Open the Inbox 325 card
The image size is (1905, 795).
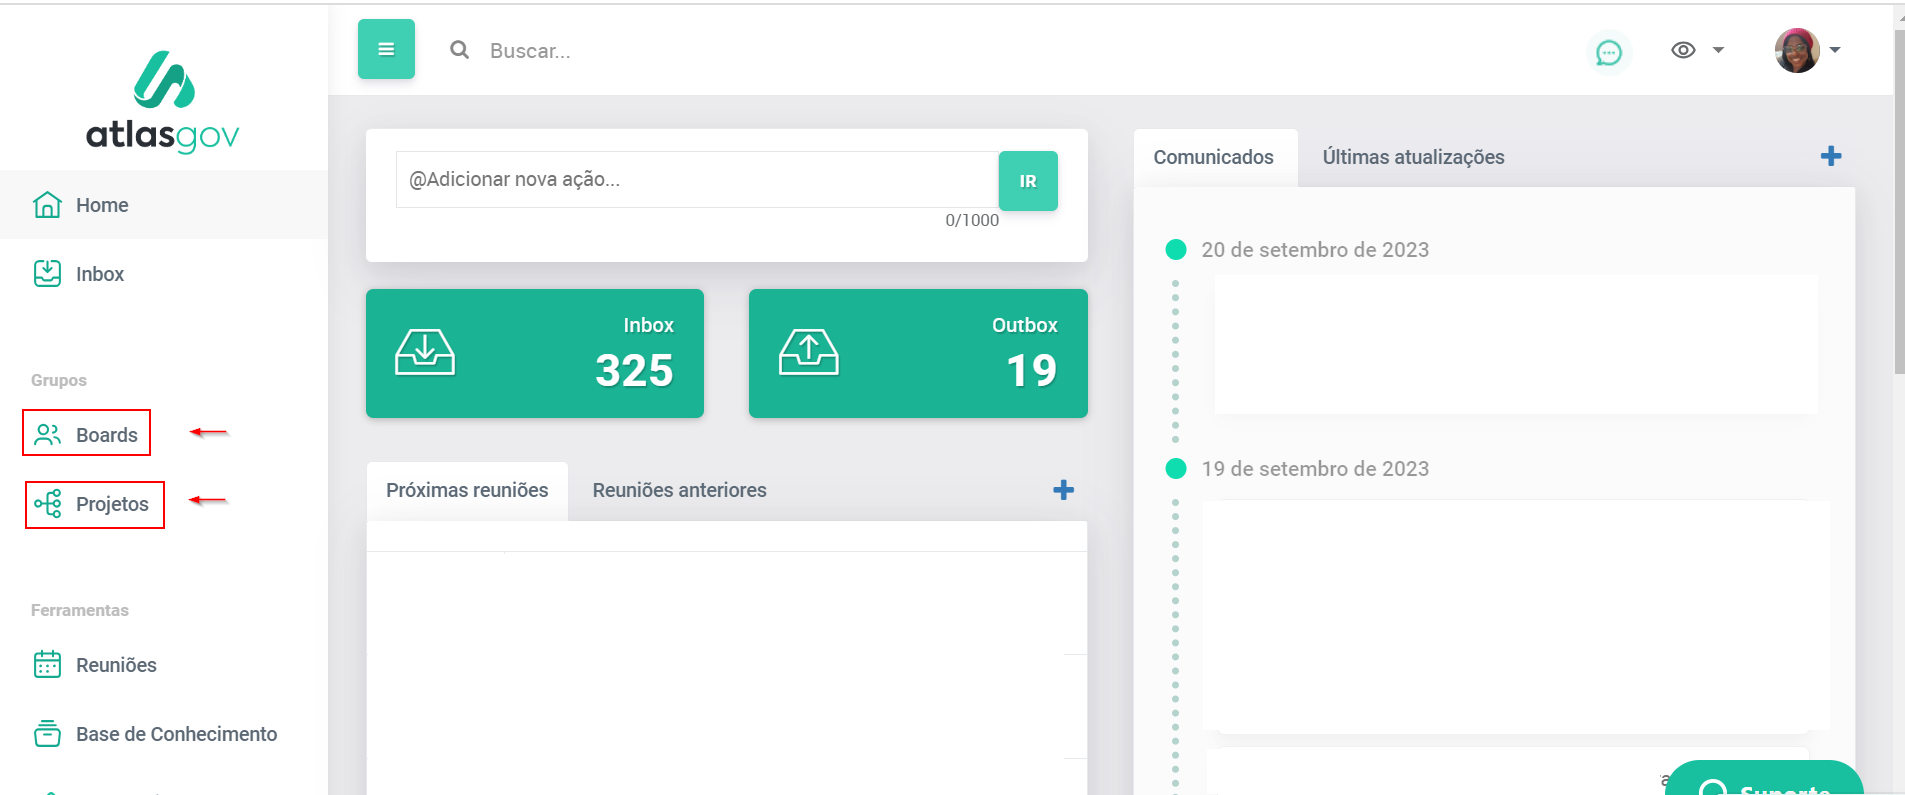[535, 353]
